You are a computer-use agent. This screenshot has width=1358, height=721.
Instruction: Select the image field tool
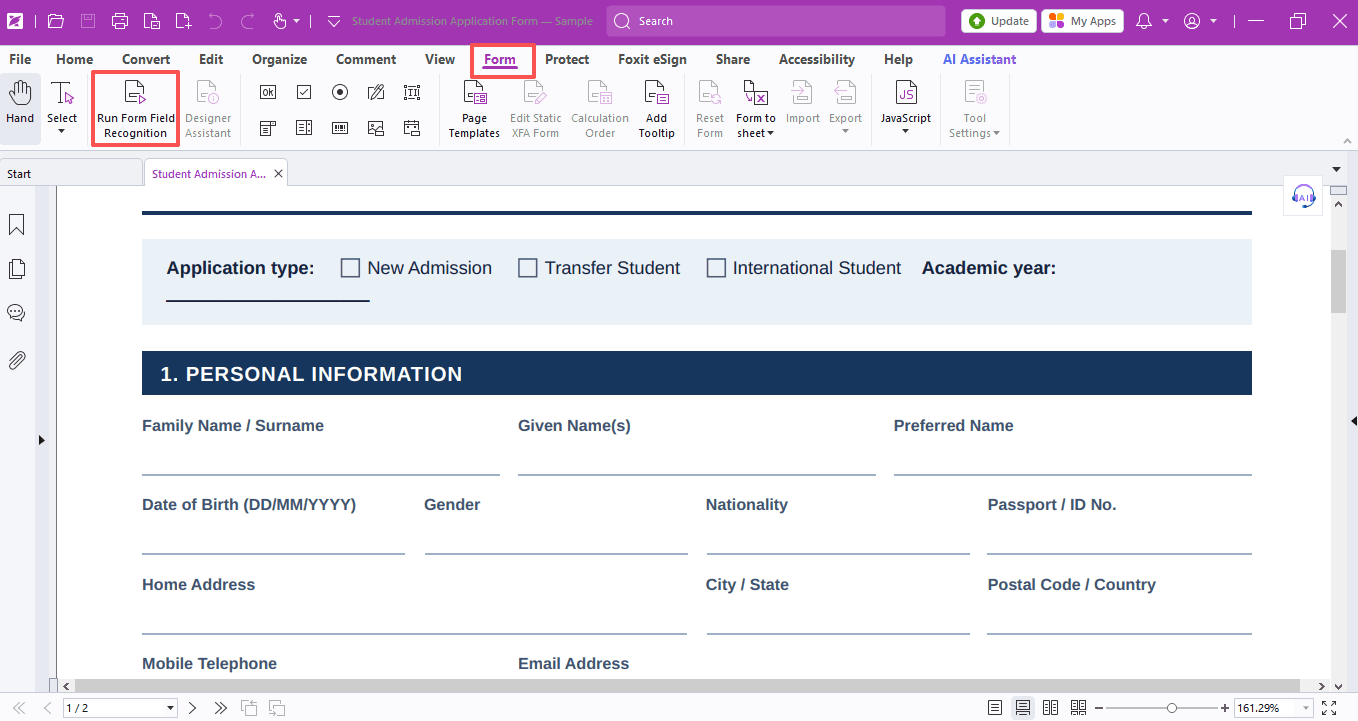click(376, 128)
